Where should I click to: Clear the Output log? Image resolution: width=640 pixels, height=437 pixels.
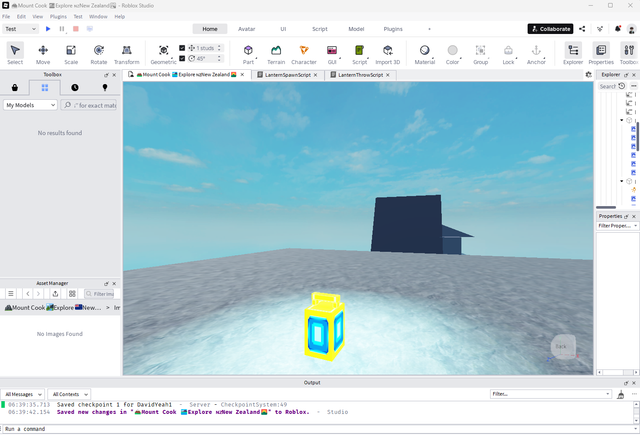[621, 394]
